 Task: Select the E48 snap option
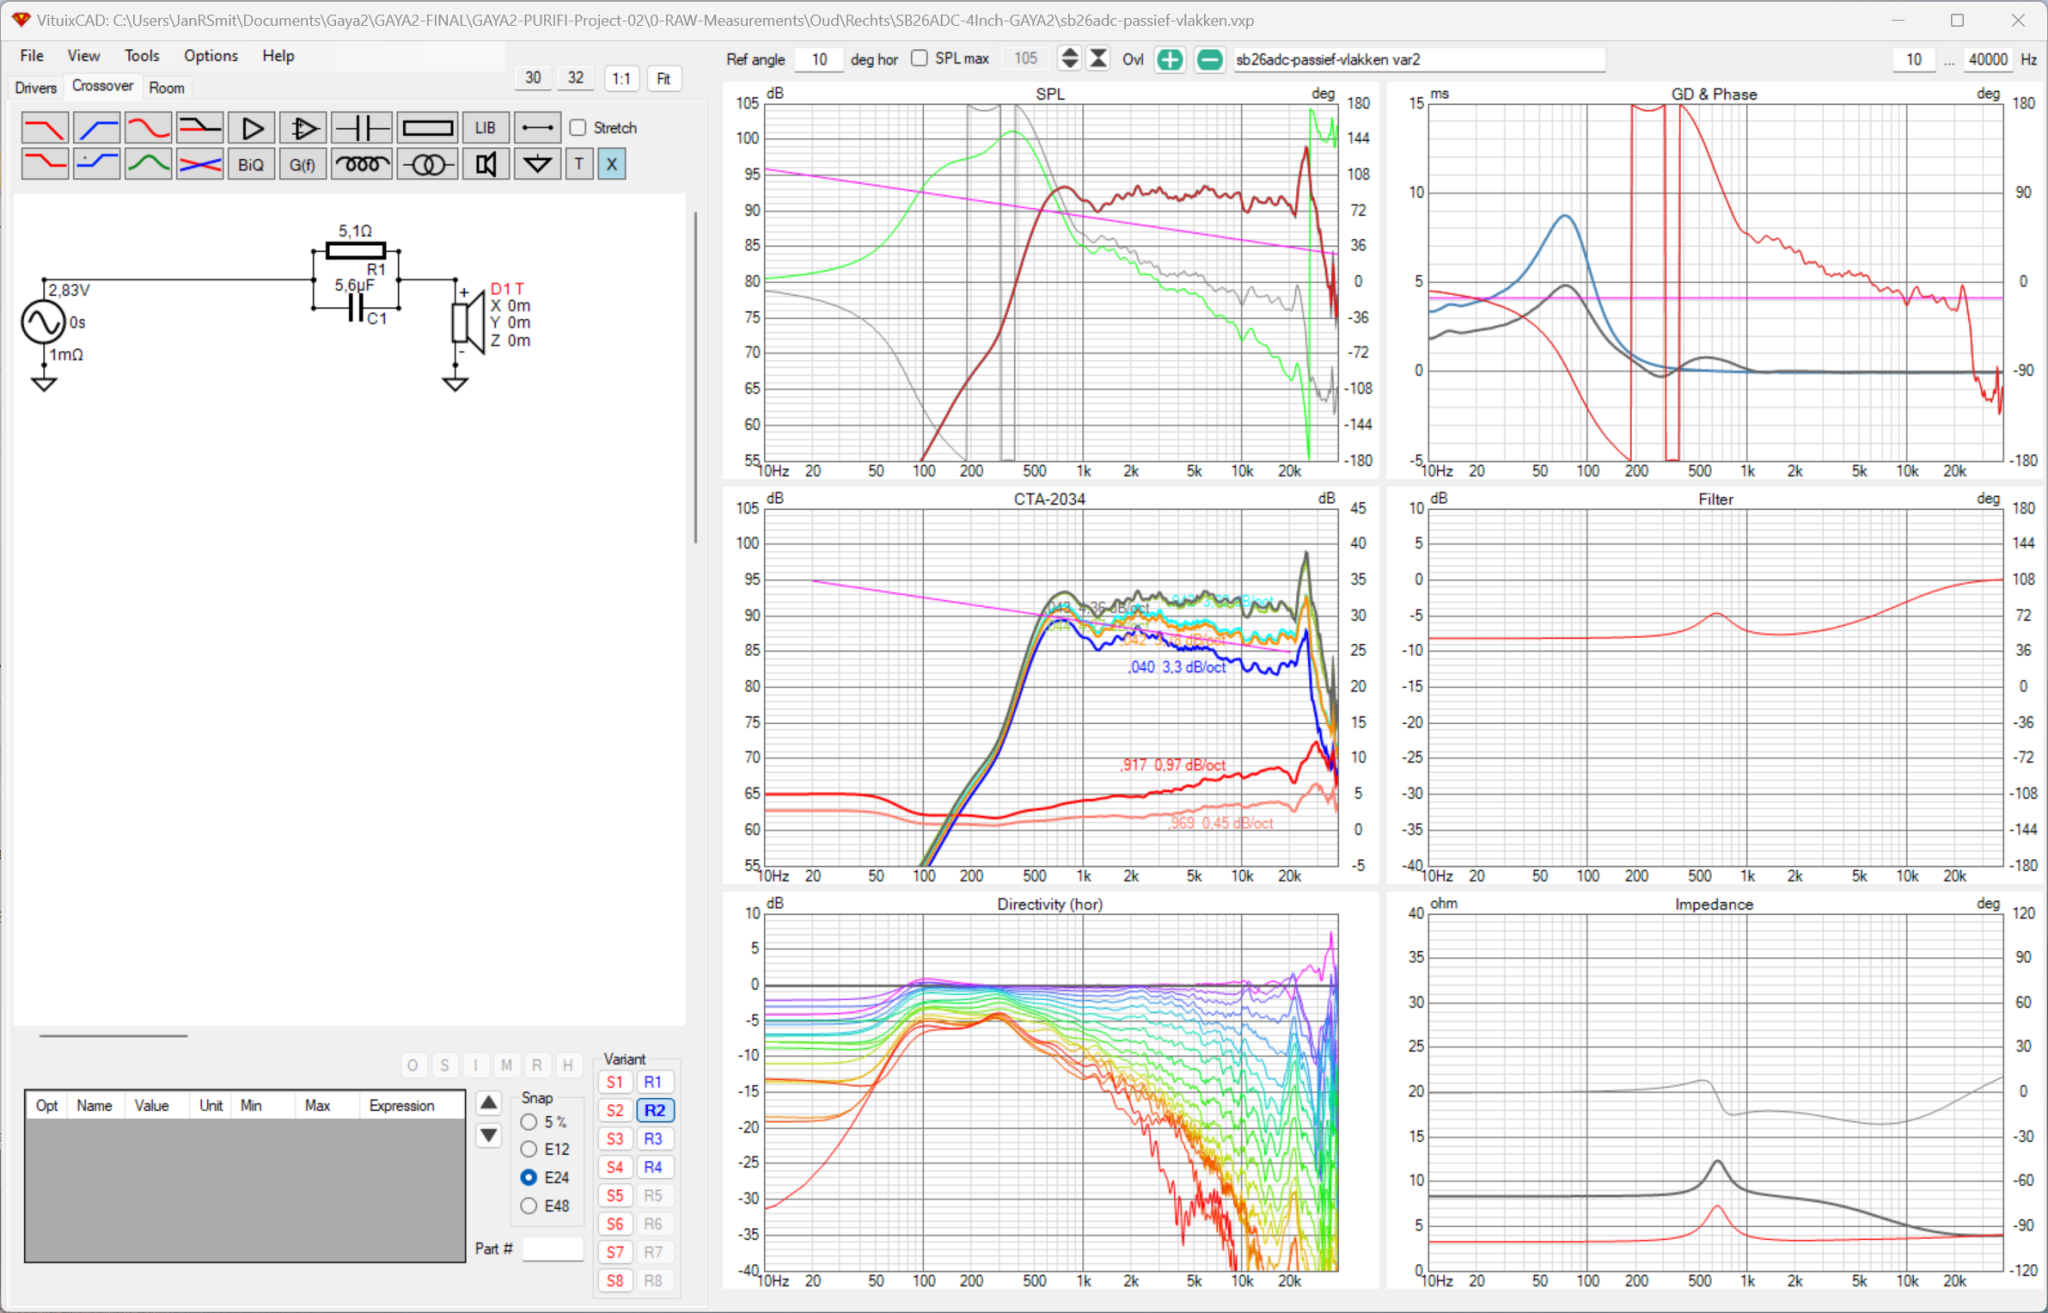[x=529, y=1206]
